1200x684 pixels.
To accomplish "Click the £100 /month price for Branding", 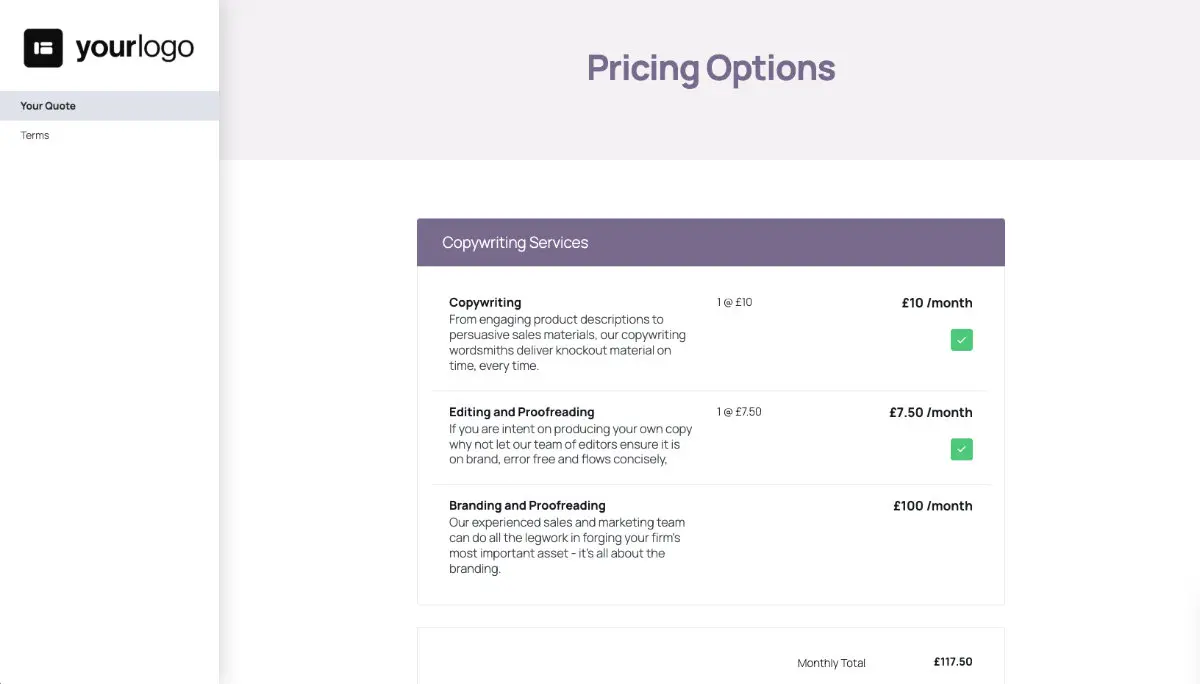I will pyautogui.click(x=932, y=506).
